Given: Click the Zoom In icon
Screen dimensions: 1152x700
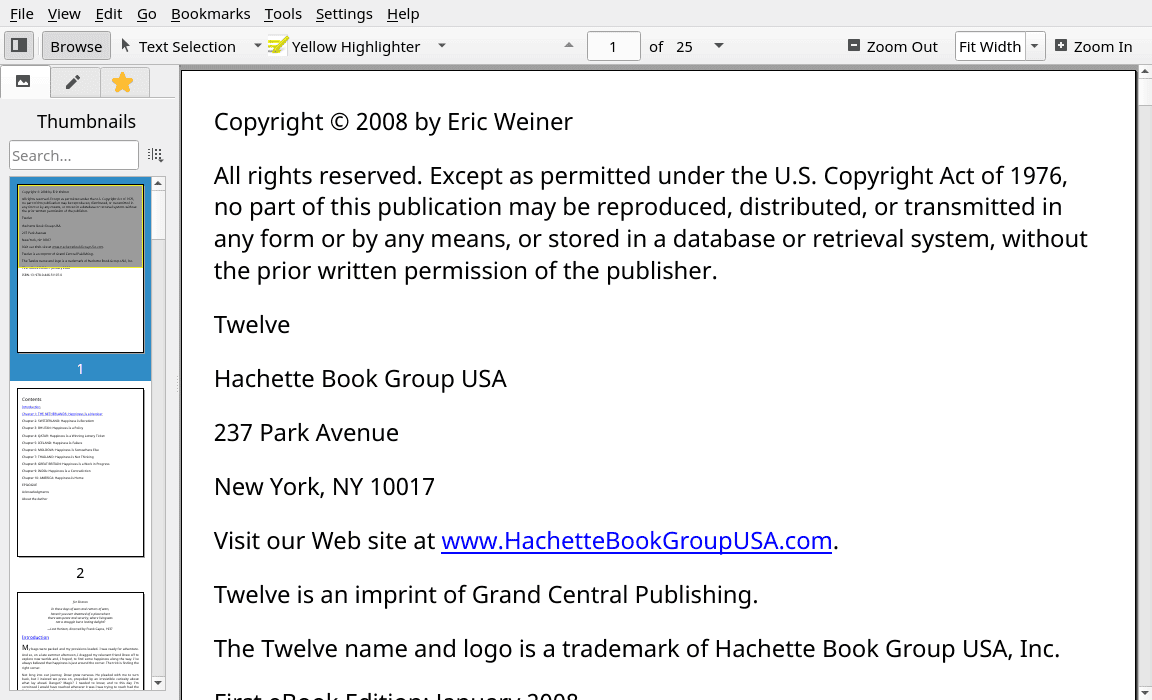Looking at the screenshot, I should [1061, 46].
